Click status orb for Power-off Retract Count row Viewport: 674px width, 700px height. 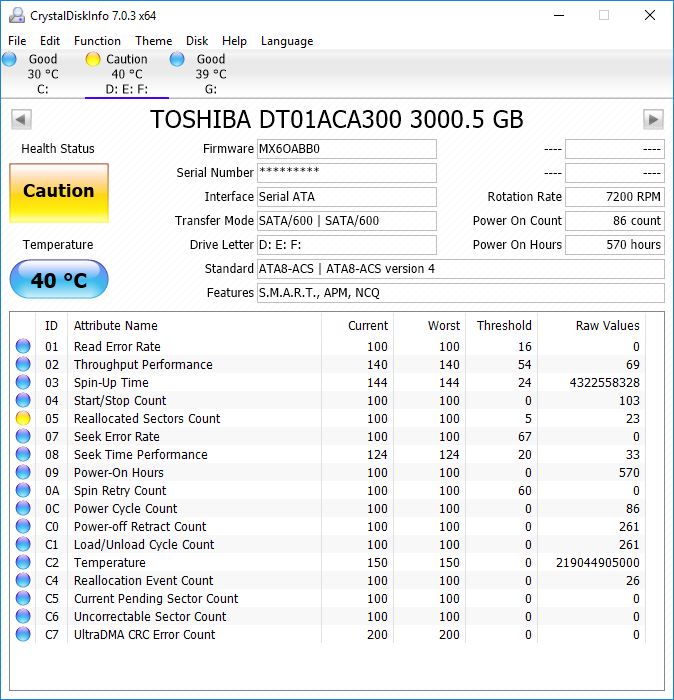tap(23, 526)
